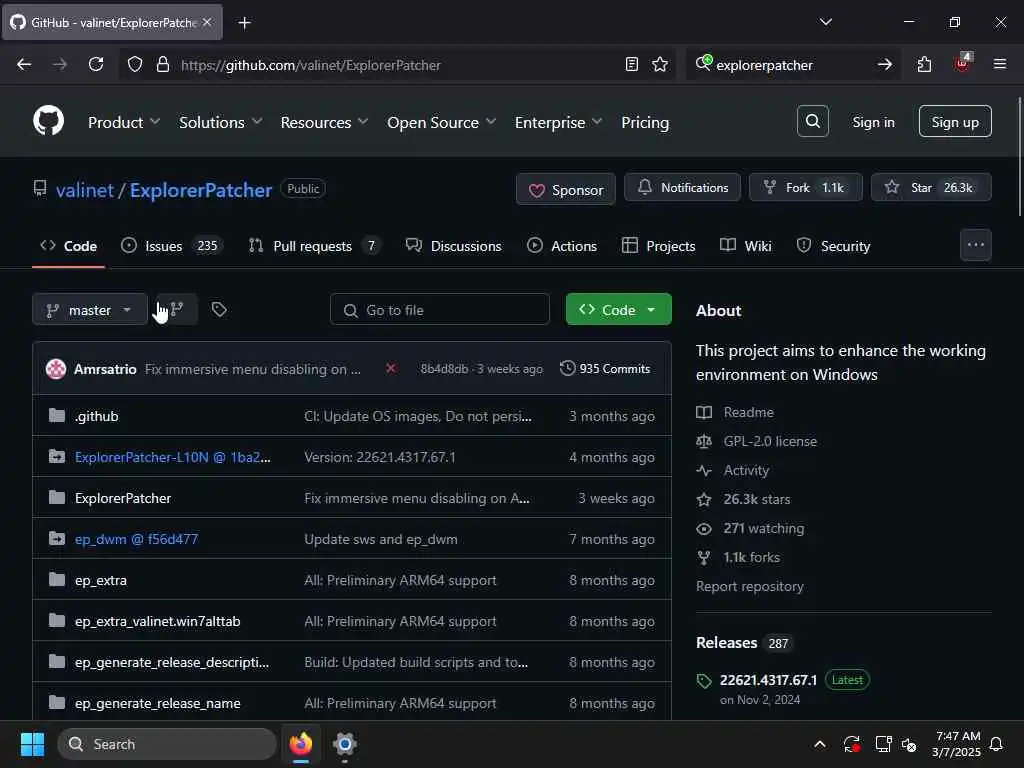
Task: Click the Pricing link
Action: point(645,122)
